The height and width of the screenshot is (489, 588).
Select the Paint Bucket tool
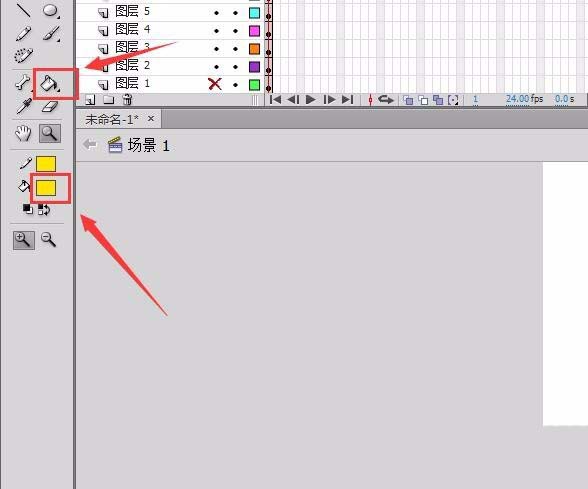click(x=50, y=83)
